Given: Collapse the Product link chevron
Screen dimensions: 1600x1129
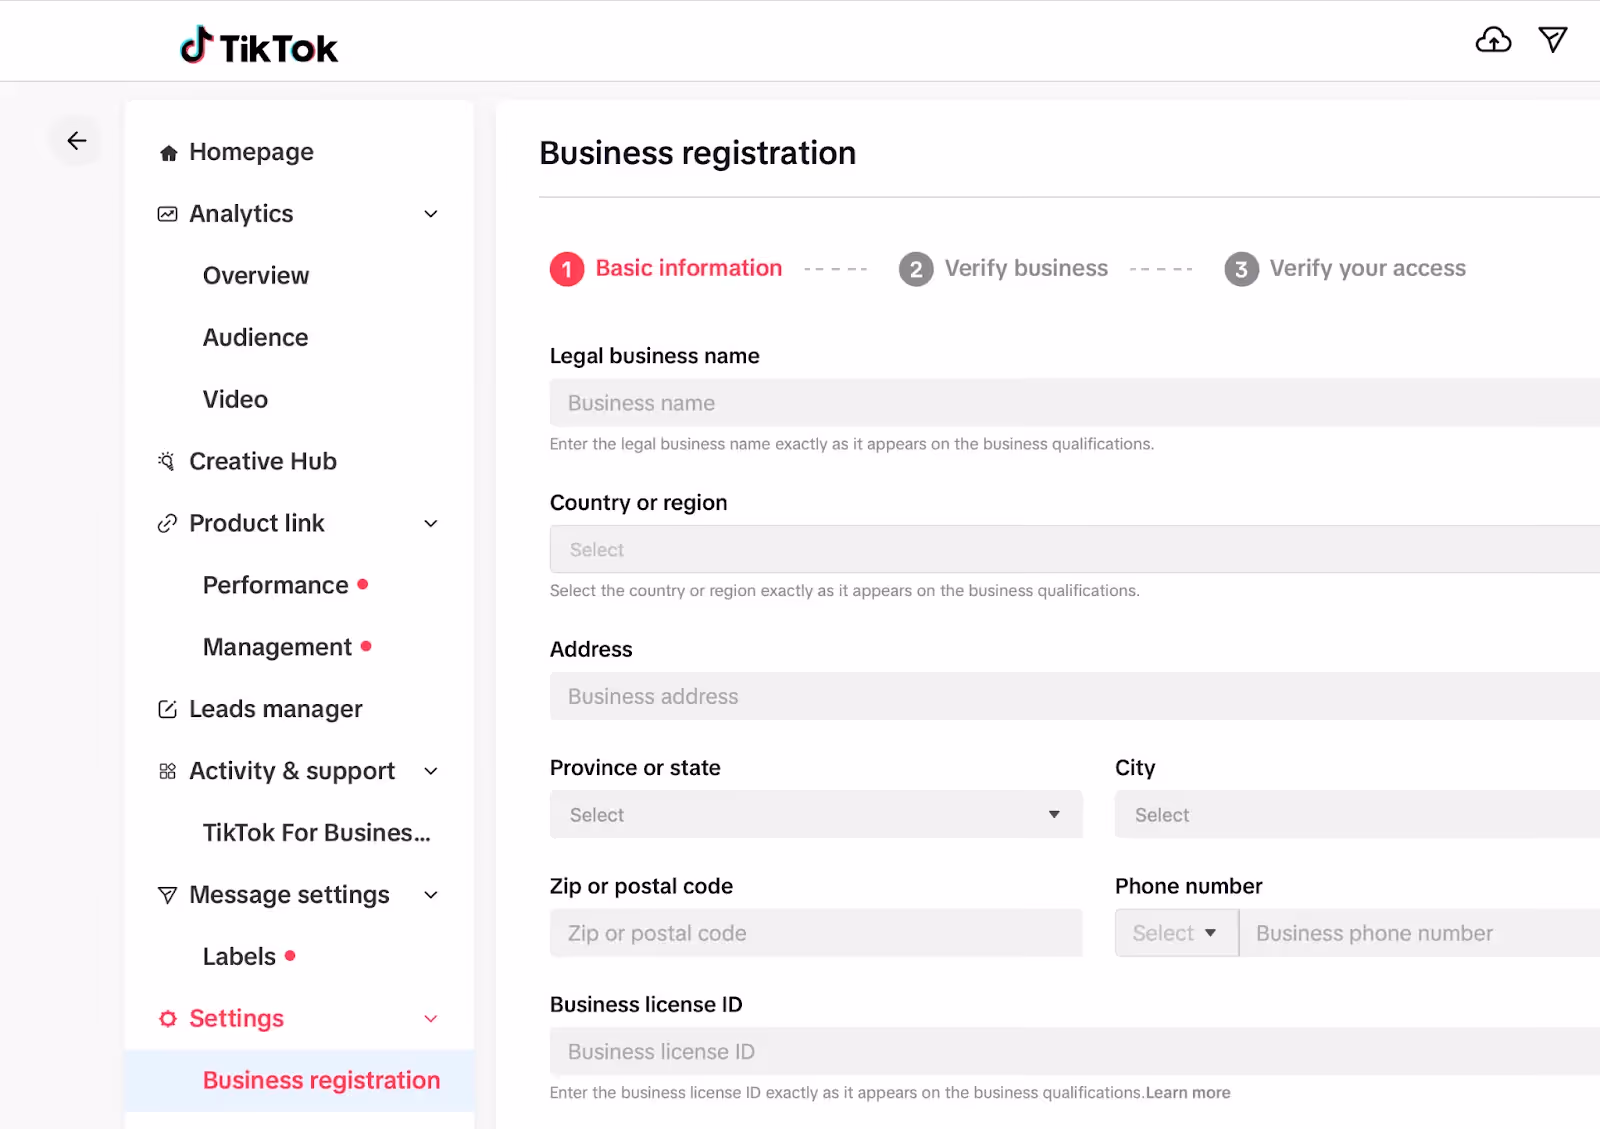Looking at the screenshot, I should 431,524.
